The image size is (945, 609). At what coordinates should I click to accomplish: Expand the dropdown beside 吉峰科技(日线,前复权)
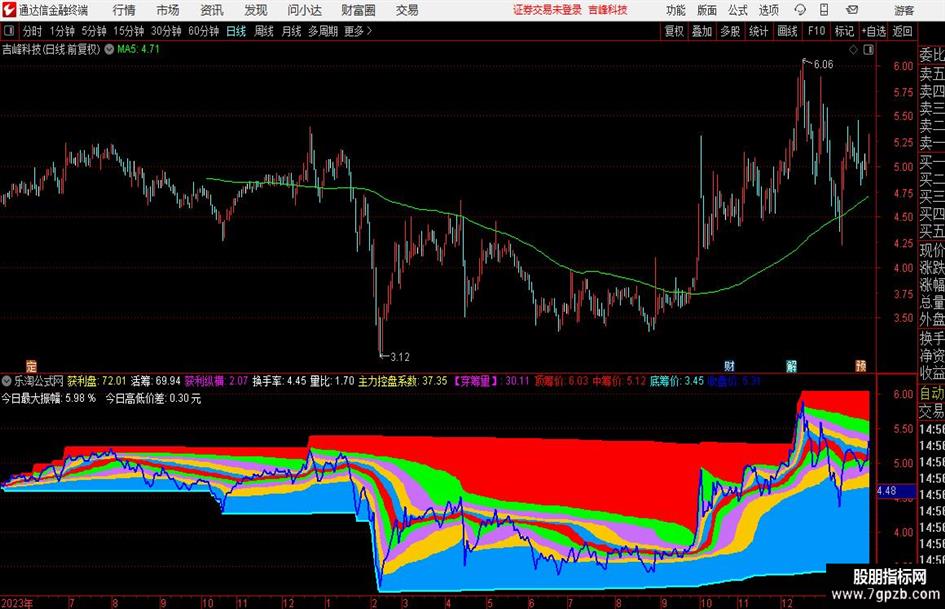[x=109, y=49]
